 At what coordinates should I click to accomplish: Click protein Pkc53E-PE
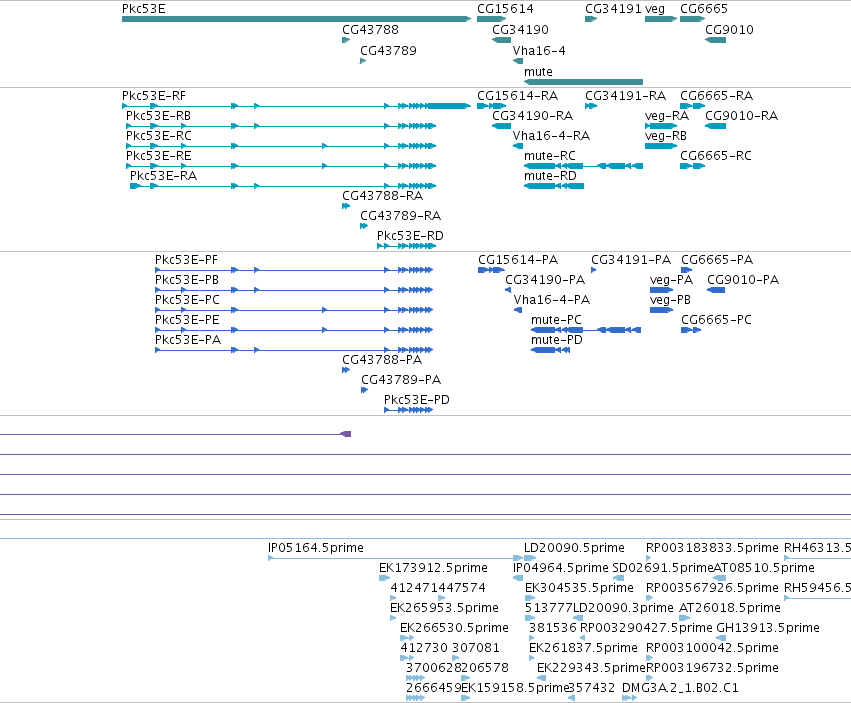point(187,320)
